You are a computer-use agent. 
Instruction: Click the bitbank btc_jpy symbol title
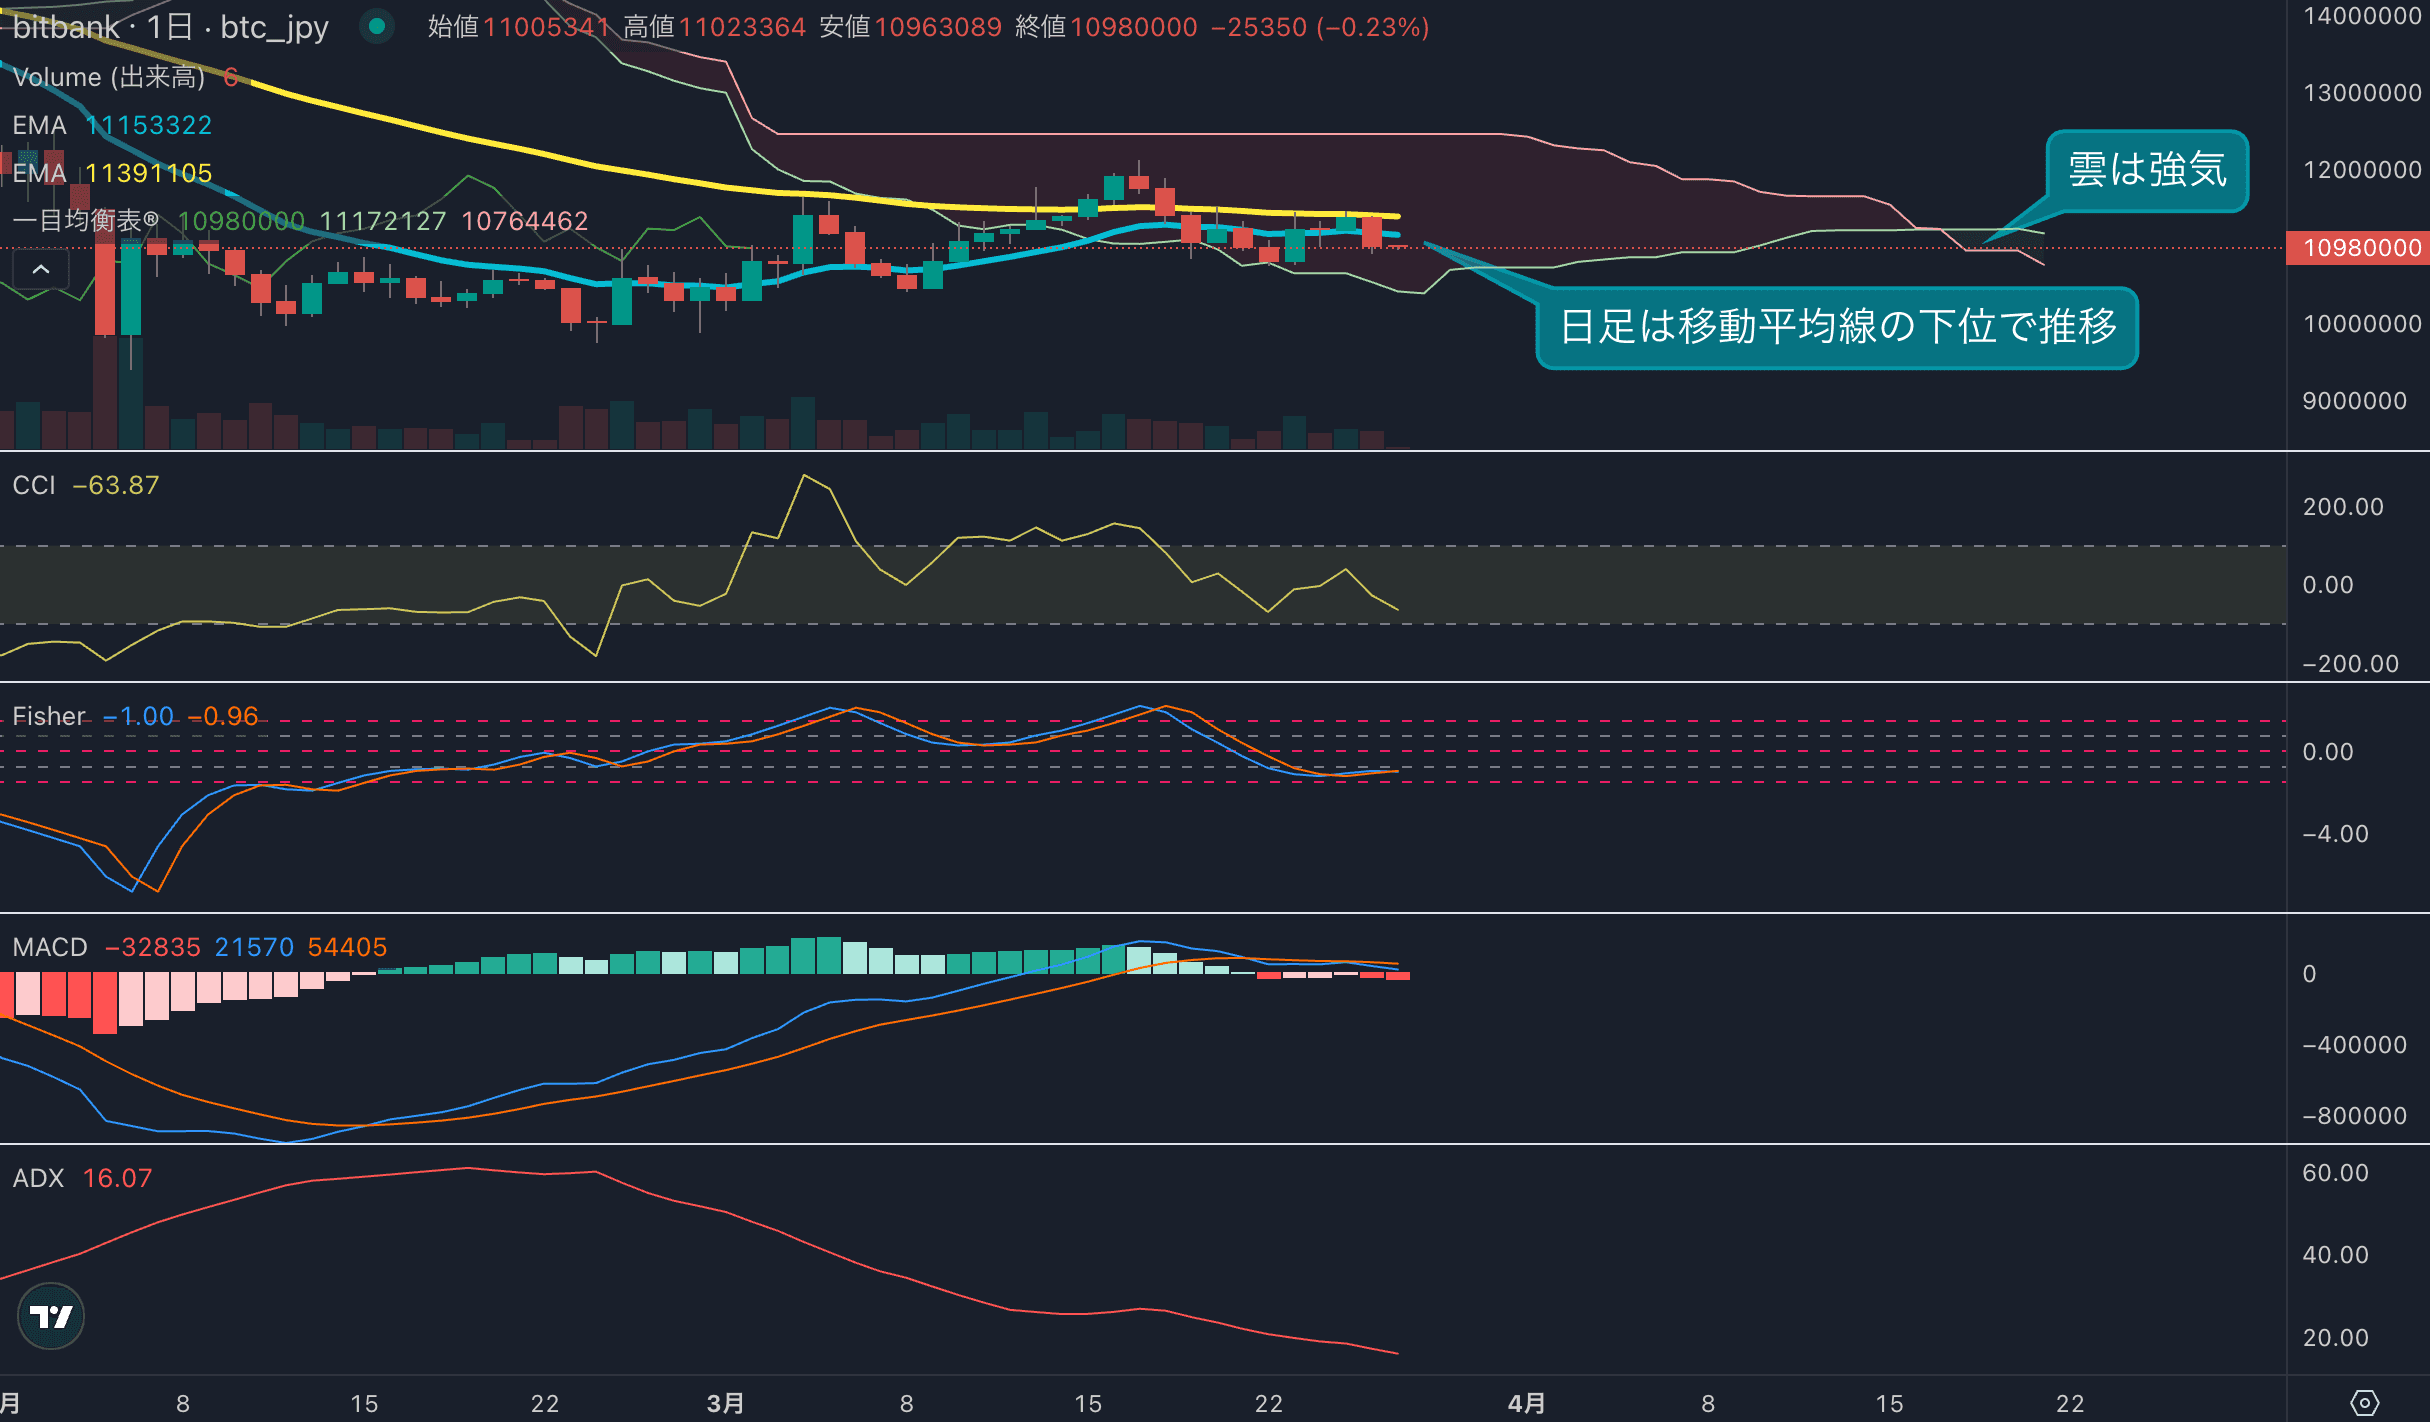(x=170, y=27)
